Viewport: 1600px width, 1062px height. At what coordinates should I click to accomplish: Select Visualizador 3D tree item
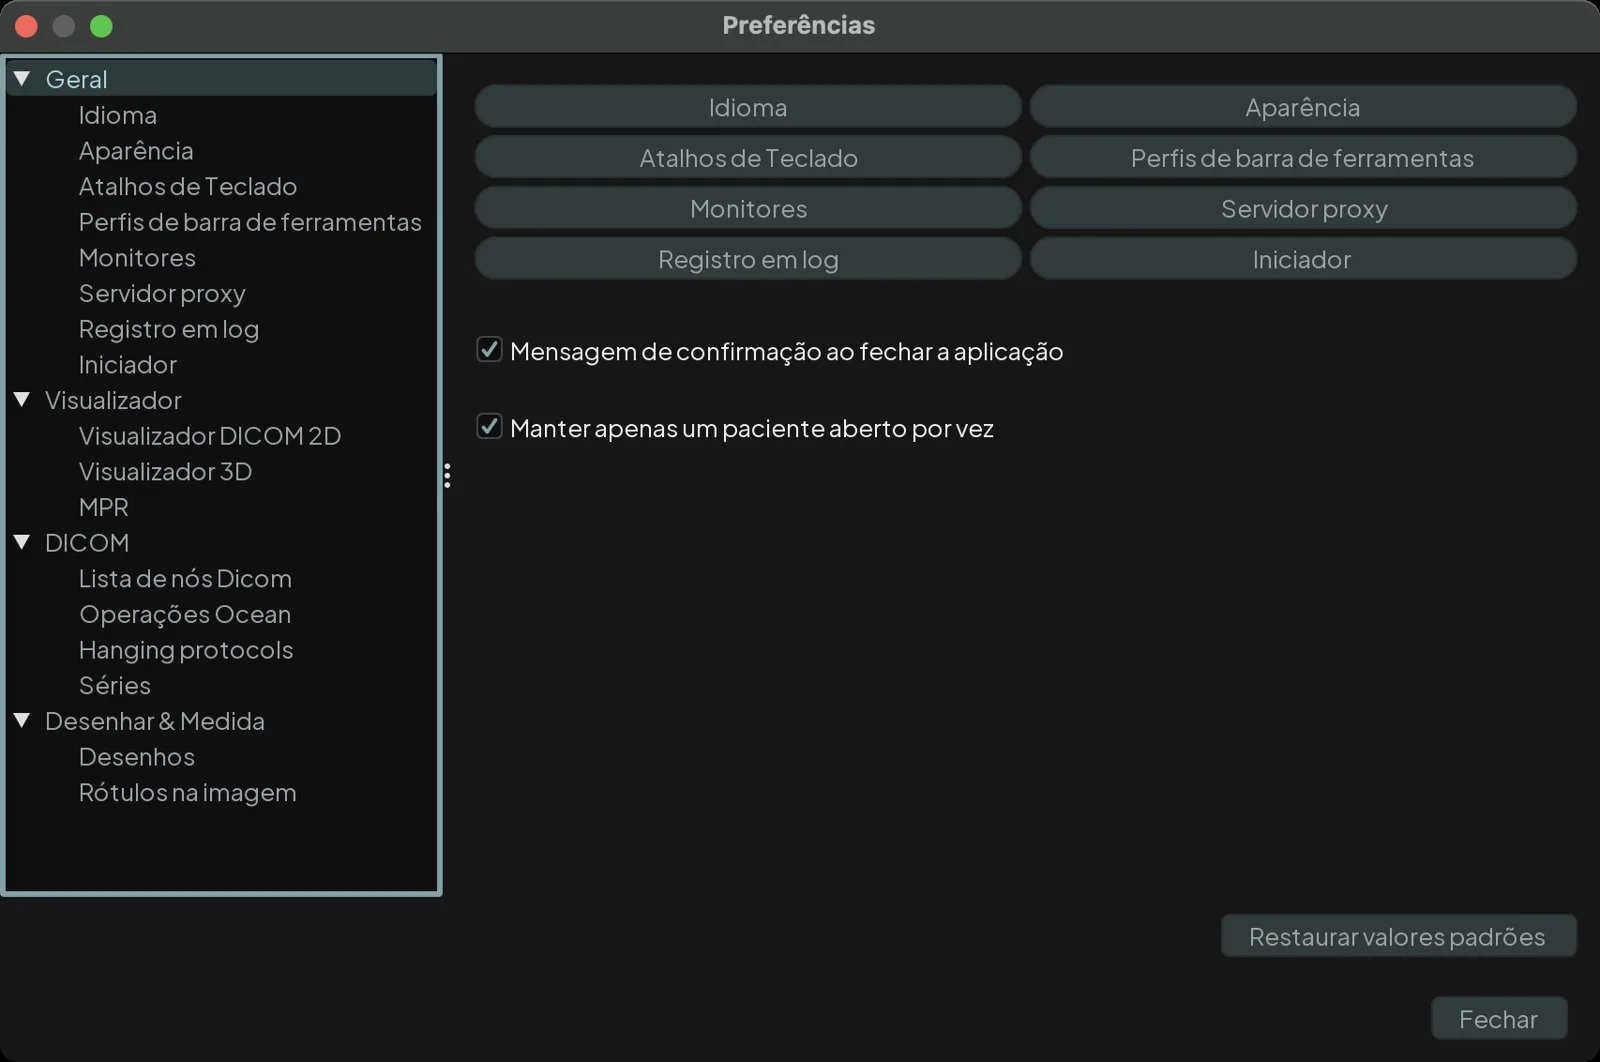point(165,471)
